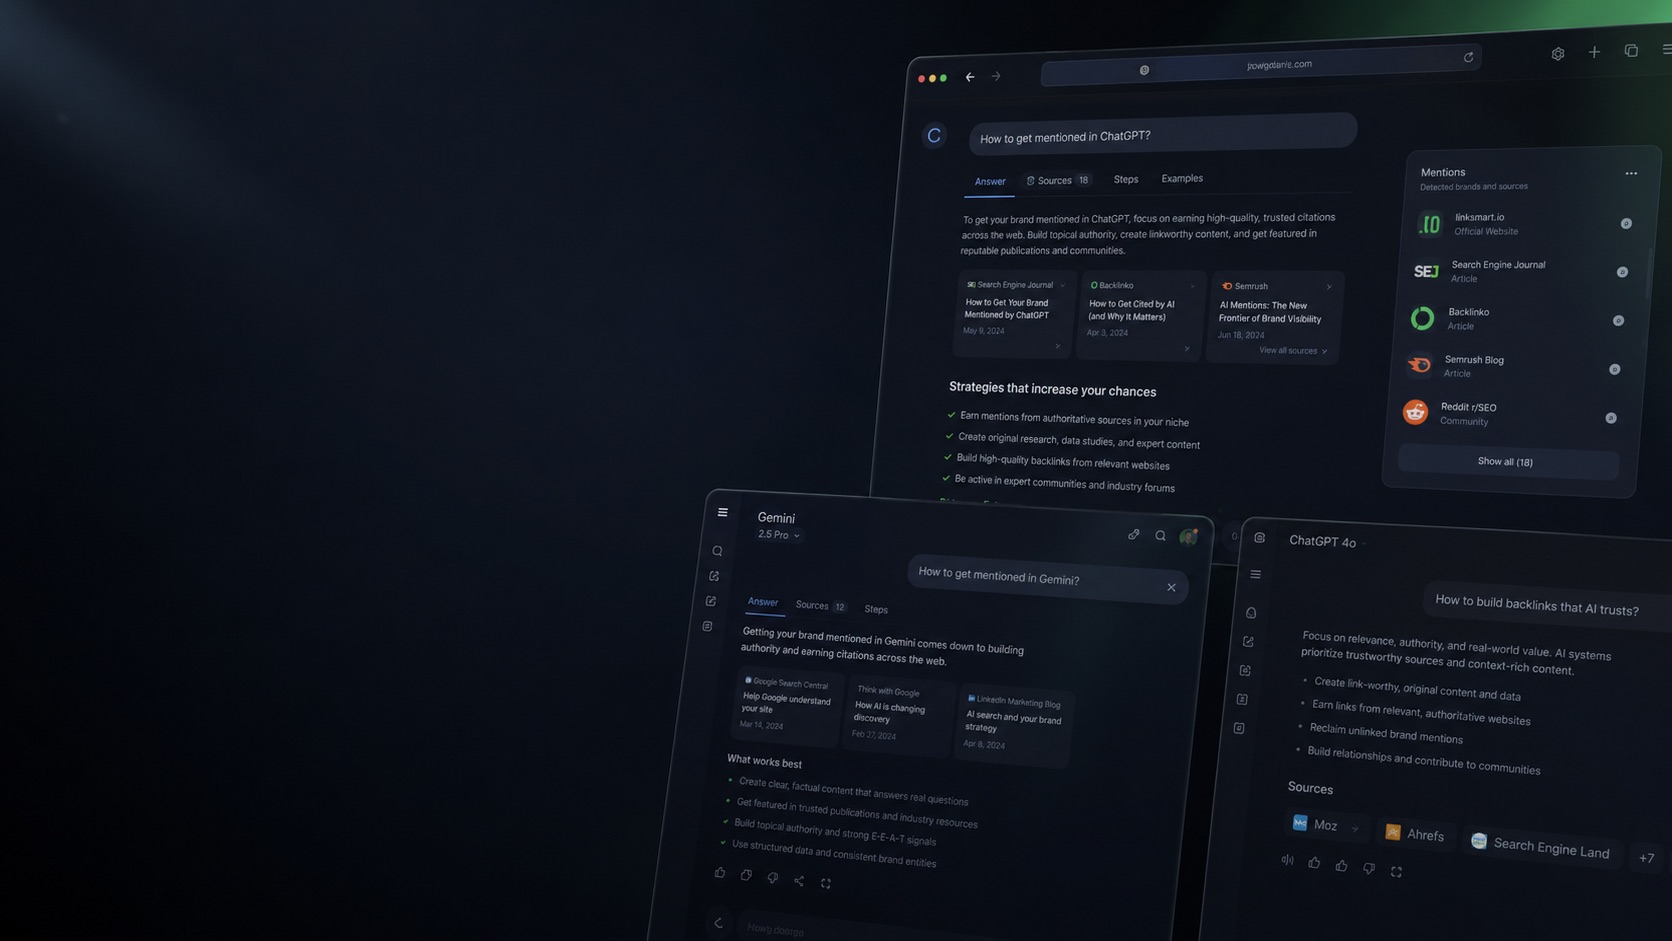Read the ChatGPT 4o answer aloud

click(x=1287, y=860)
